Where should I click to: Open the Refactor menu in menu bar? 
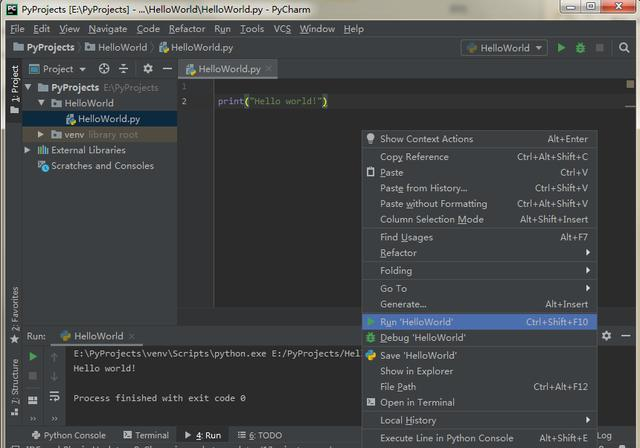(187, 29)
